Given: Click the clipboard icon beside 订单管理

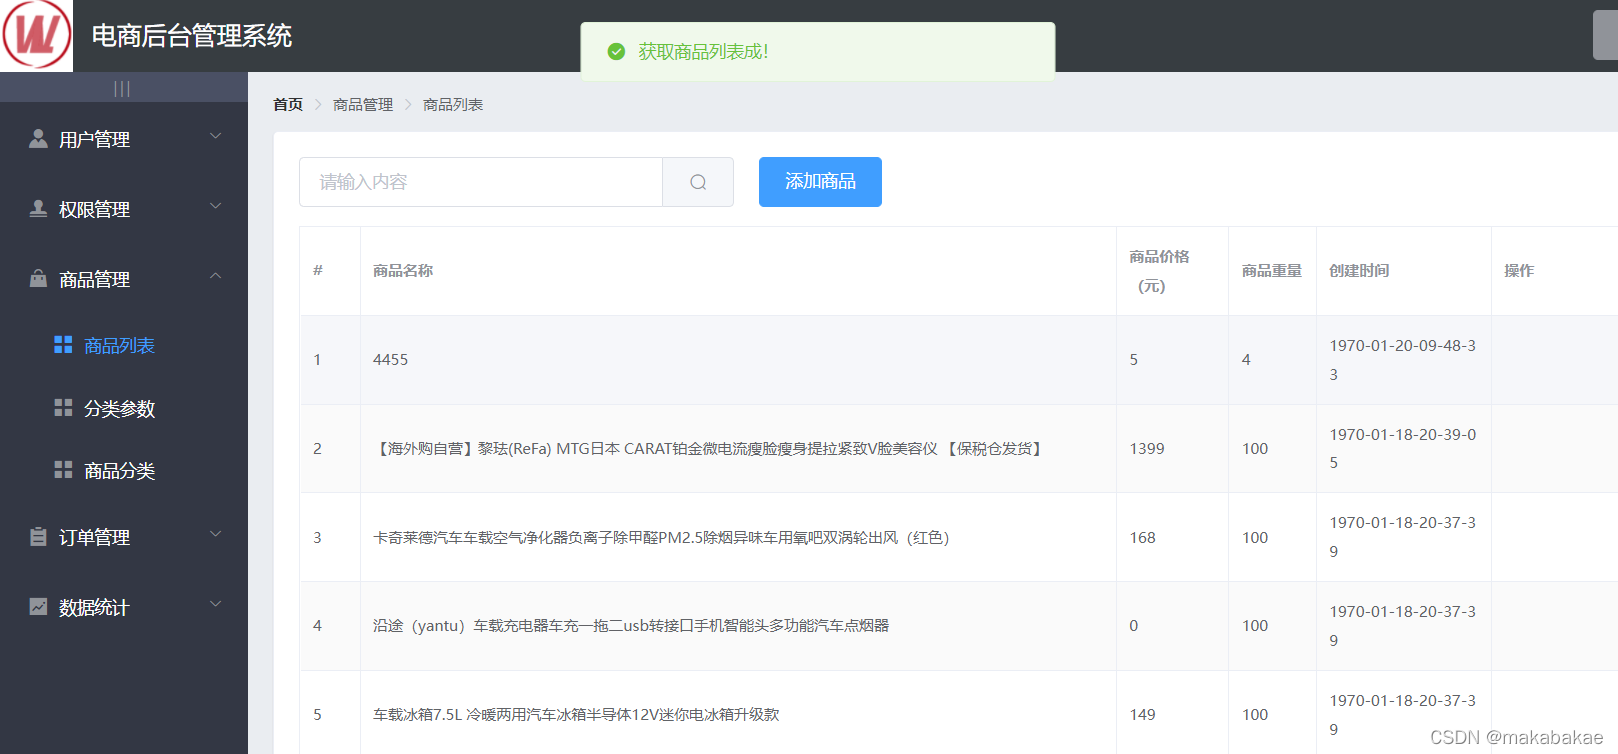Looking at the screenshot, I should coord(38,537).
